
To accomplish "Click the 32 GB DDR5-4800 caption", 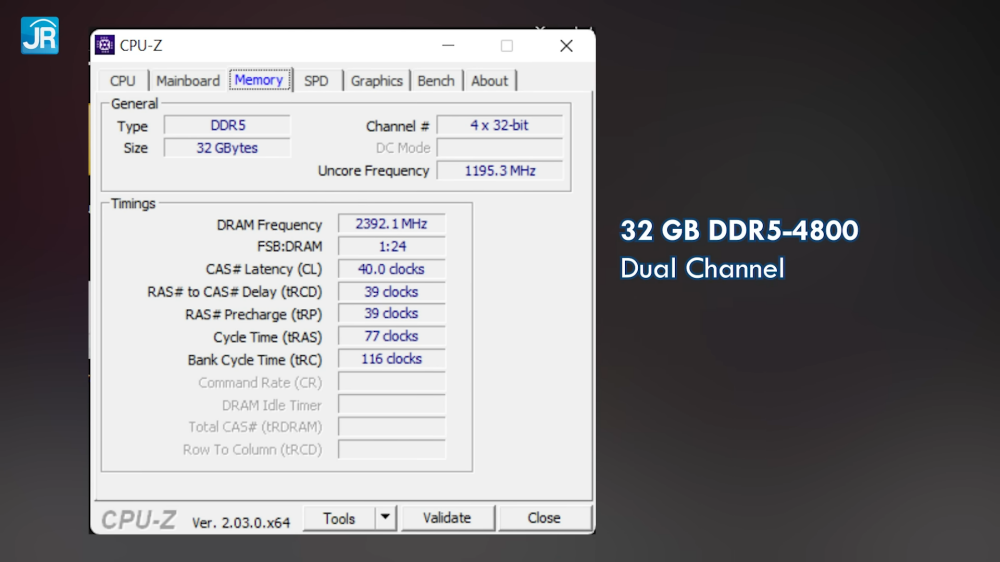I will [x=740, y=230].
